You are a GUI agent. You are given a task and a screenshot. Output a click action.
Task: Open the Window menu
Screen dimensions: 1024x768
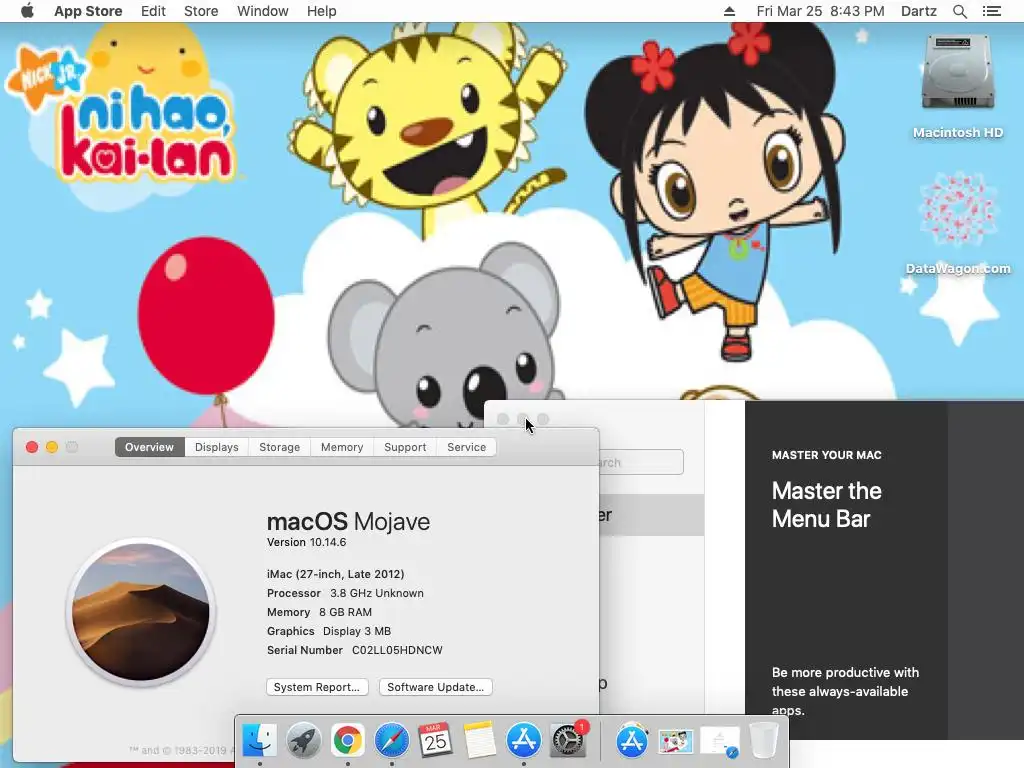[263, 11]
